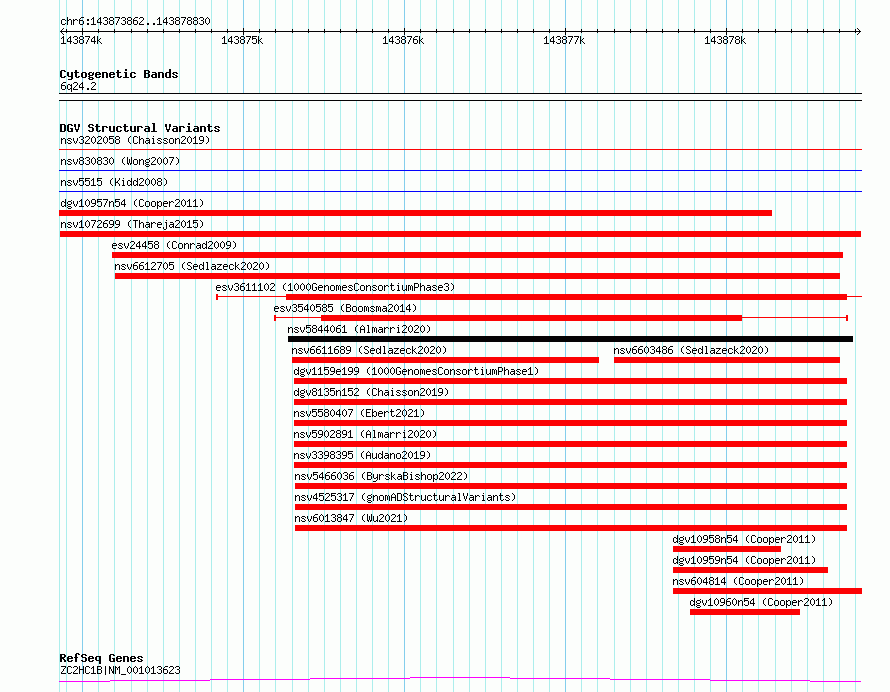This screenshot has height=692, width=890.
Task: Click the 143874k ruler label
Action: [81, 40]
